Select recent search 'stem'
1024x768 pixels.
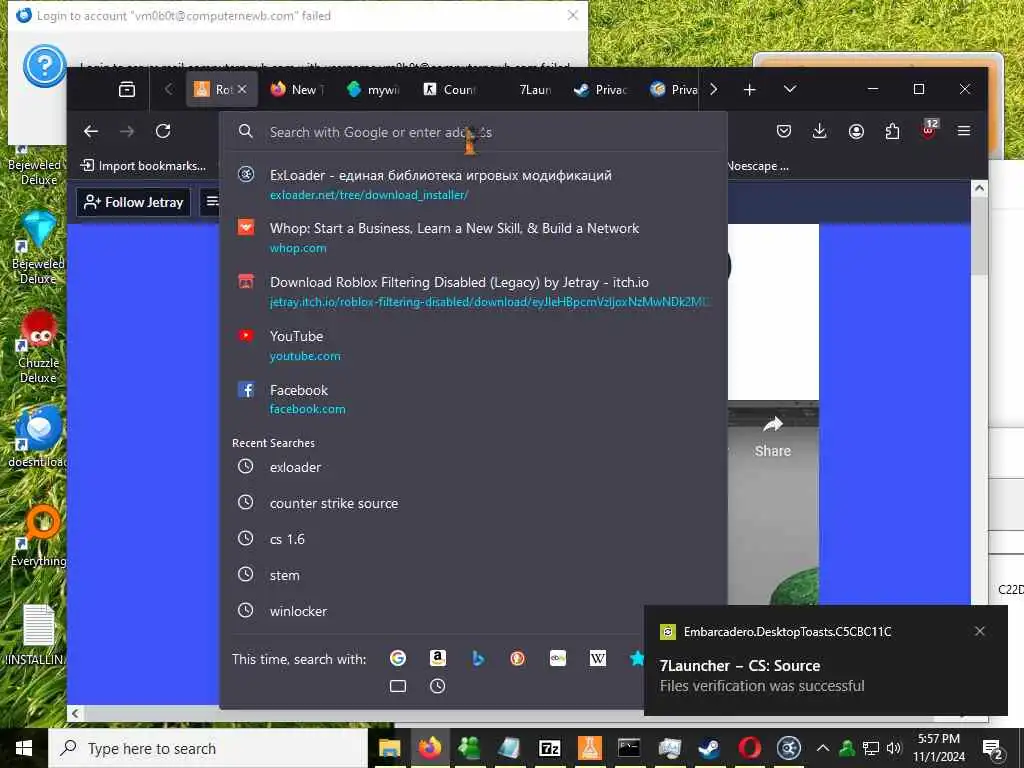click(473, 575)
